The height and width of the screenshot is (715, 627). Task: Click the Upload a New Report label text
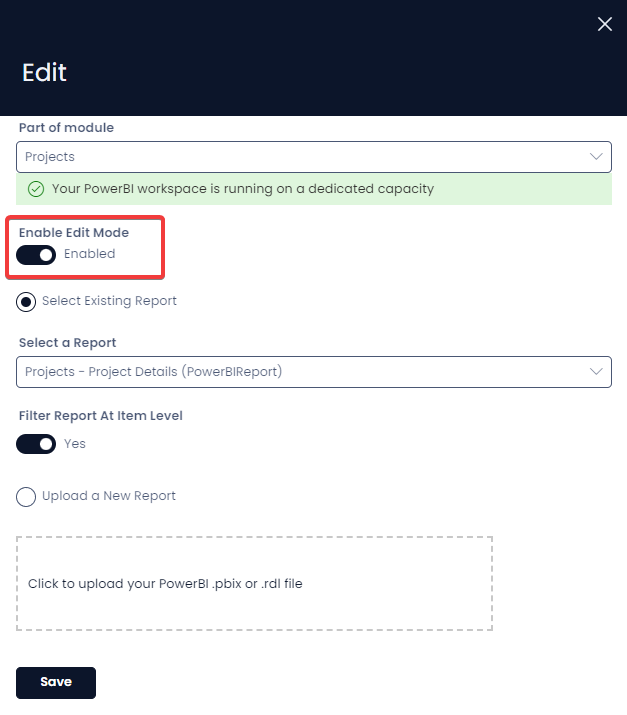click(109, 496)
